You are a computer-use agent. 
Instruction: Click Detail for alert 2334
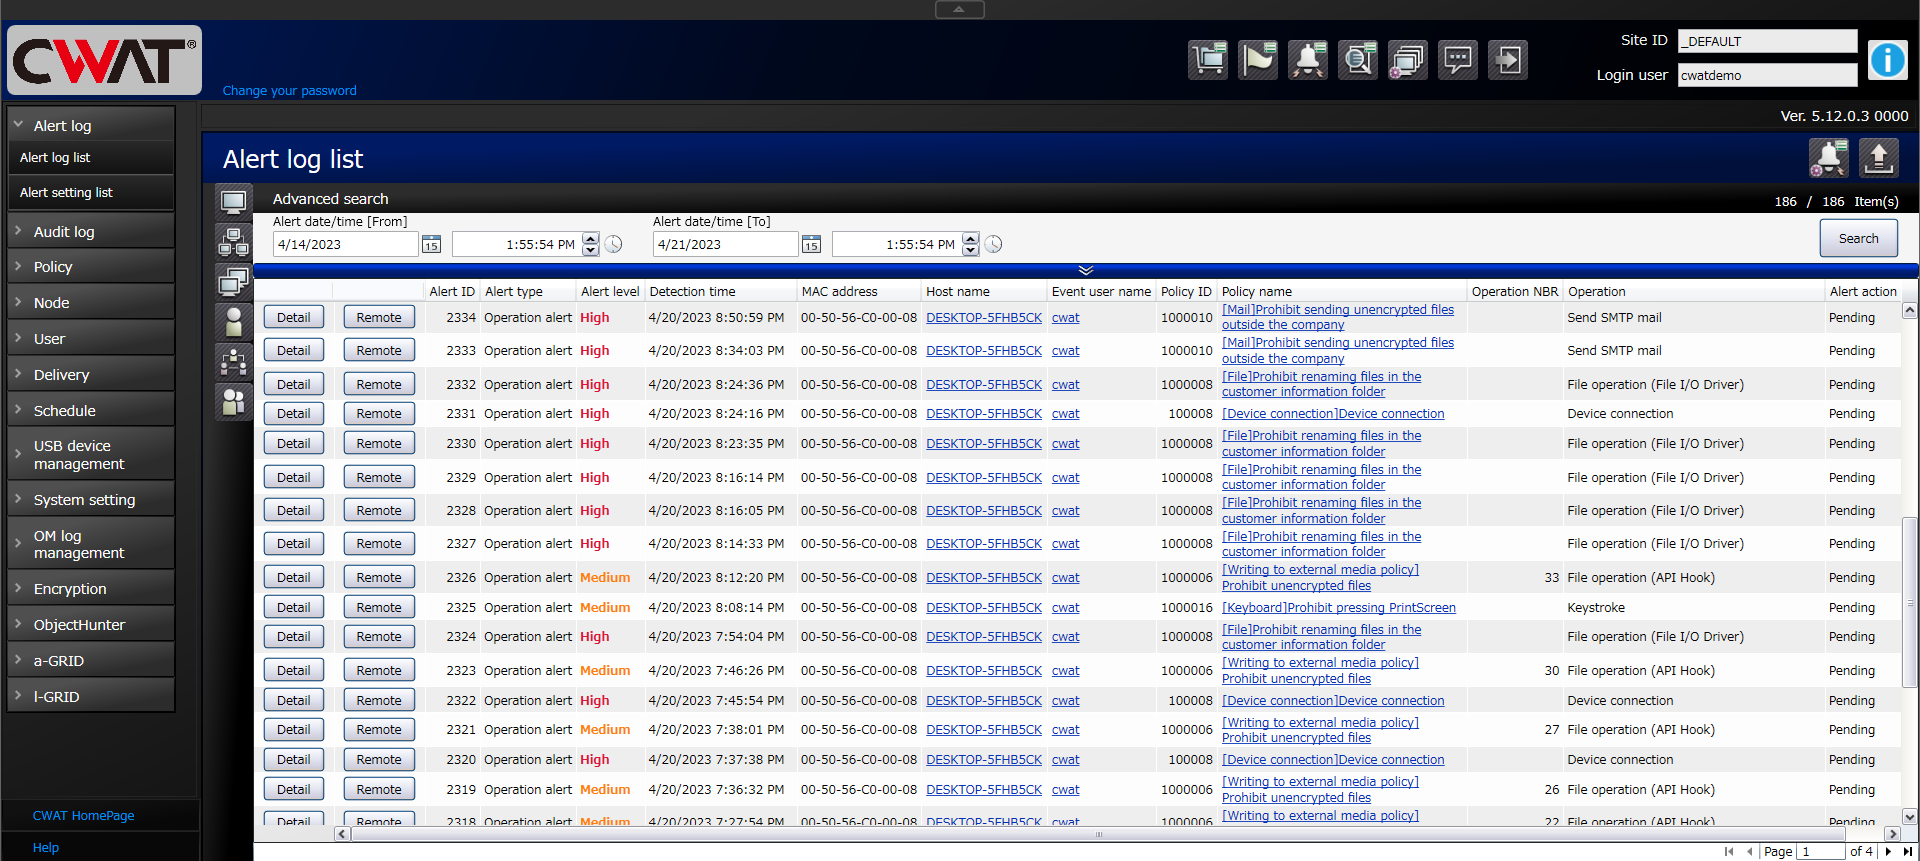(293, 317)
